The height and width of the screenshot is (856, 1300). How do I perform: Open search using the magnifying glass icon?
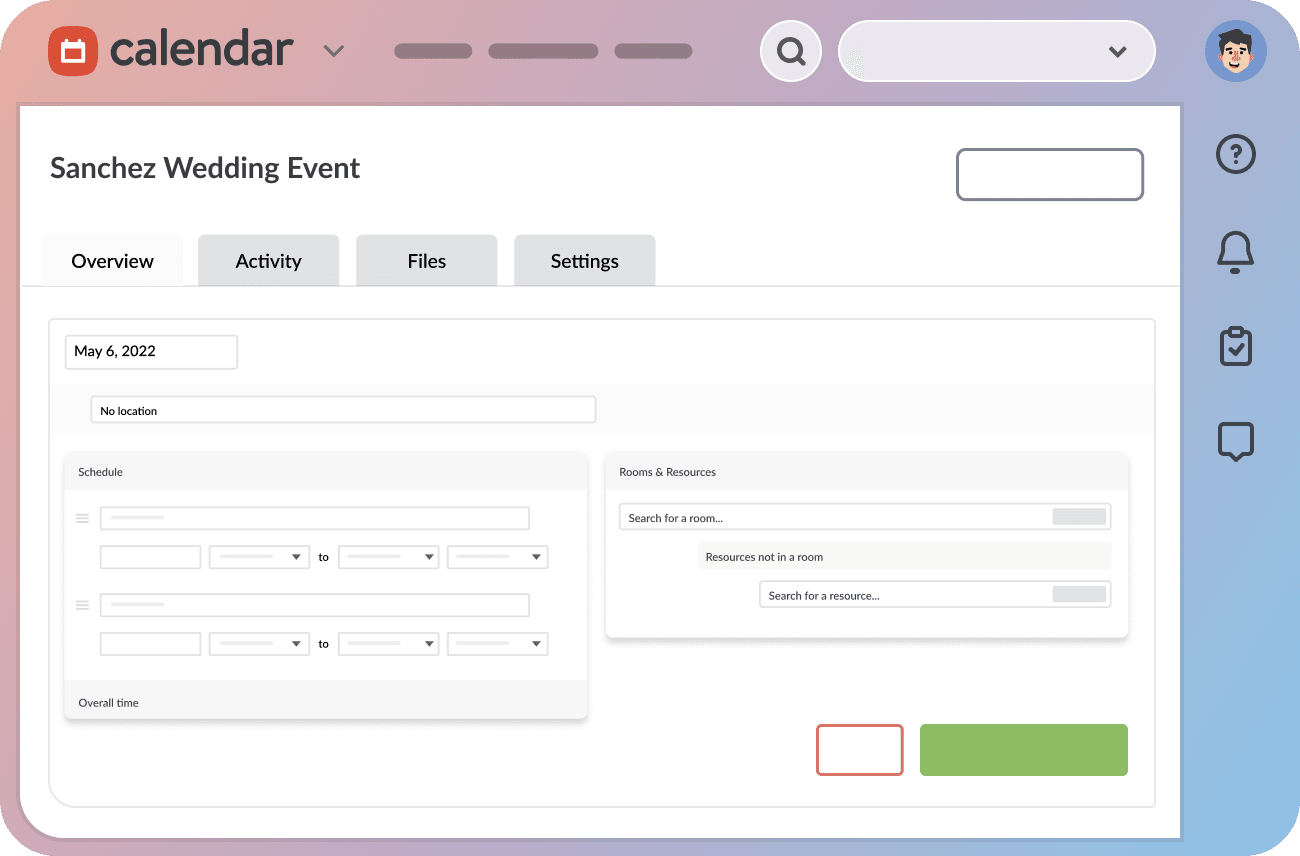point(790,50)
